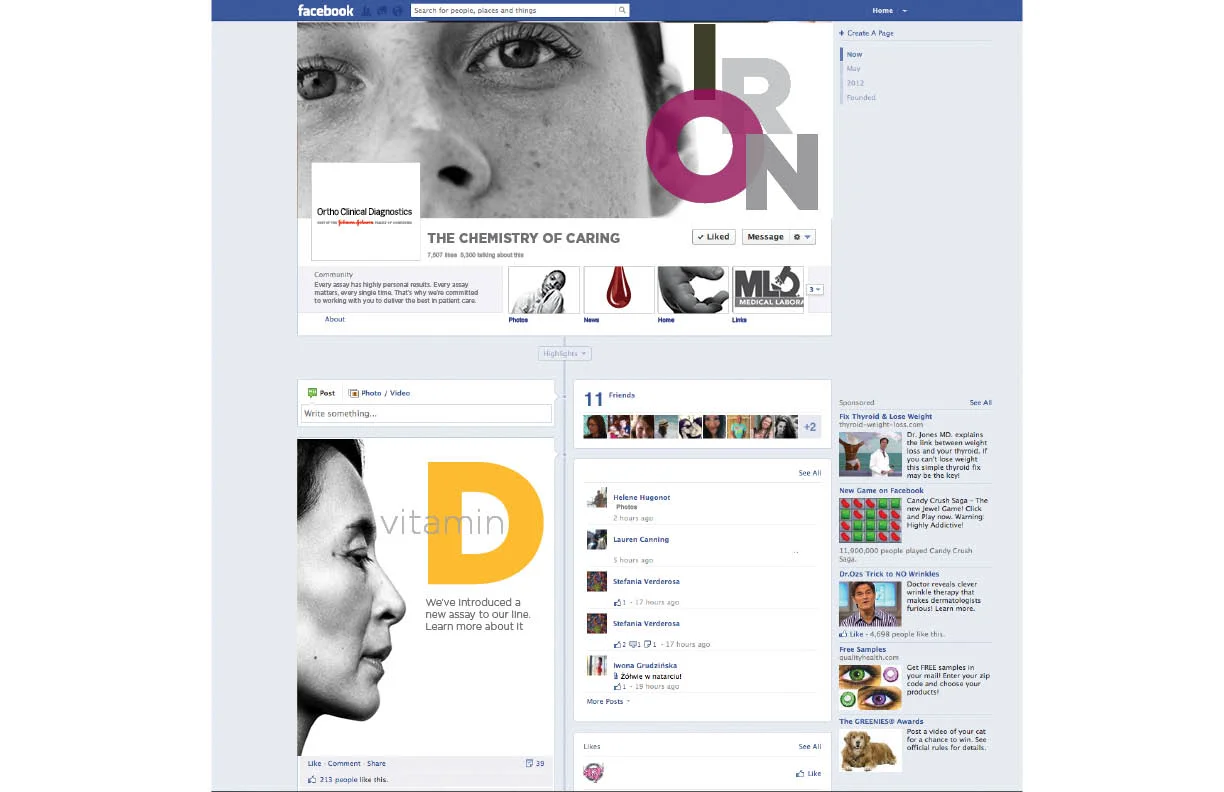Click Home in the top navigation
Image resolution: width=1224 pixels, height=792 pixels.
pyautogui.click(x=882, y=11)
